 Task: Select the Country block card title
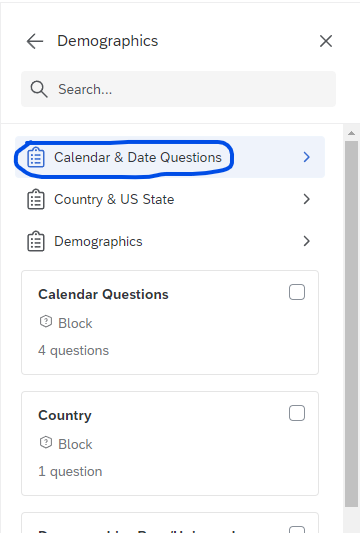(65, 415)
